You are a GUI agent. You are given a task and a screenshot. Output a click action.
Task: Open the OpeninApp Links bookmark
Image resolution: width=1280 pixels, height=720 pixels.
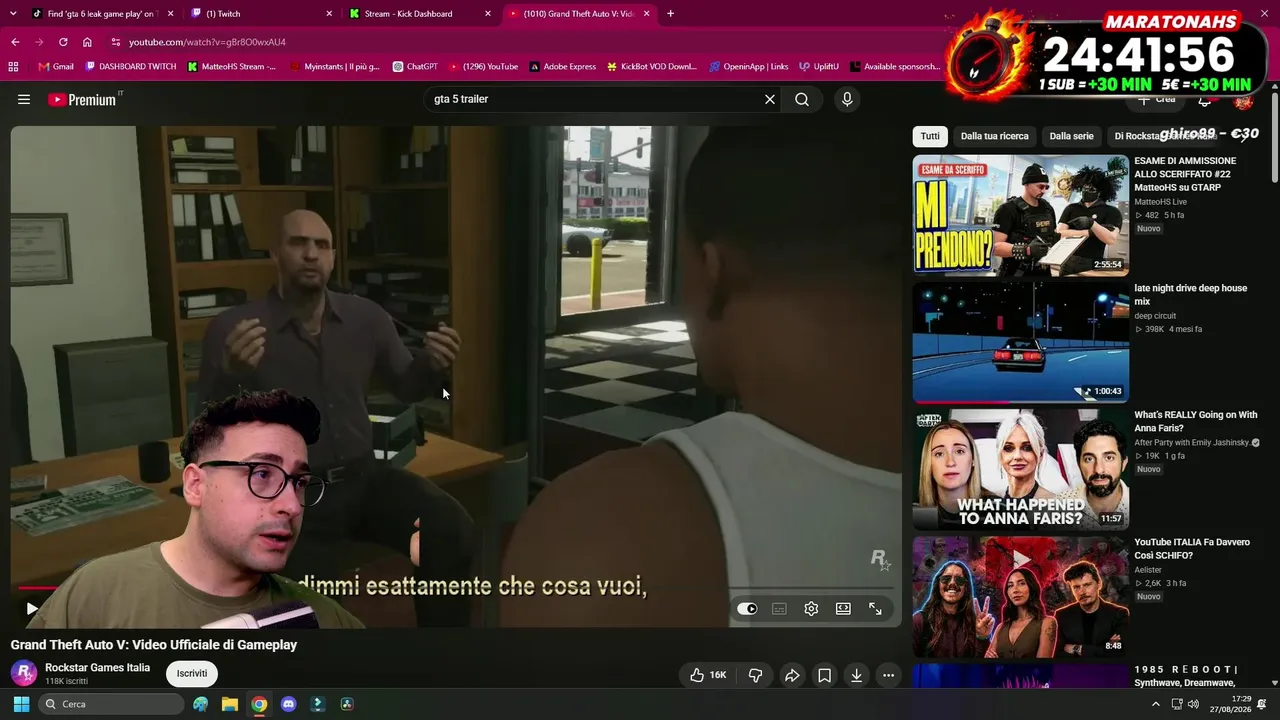click(x=749, y=67)
